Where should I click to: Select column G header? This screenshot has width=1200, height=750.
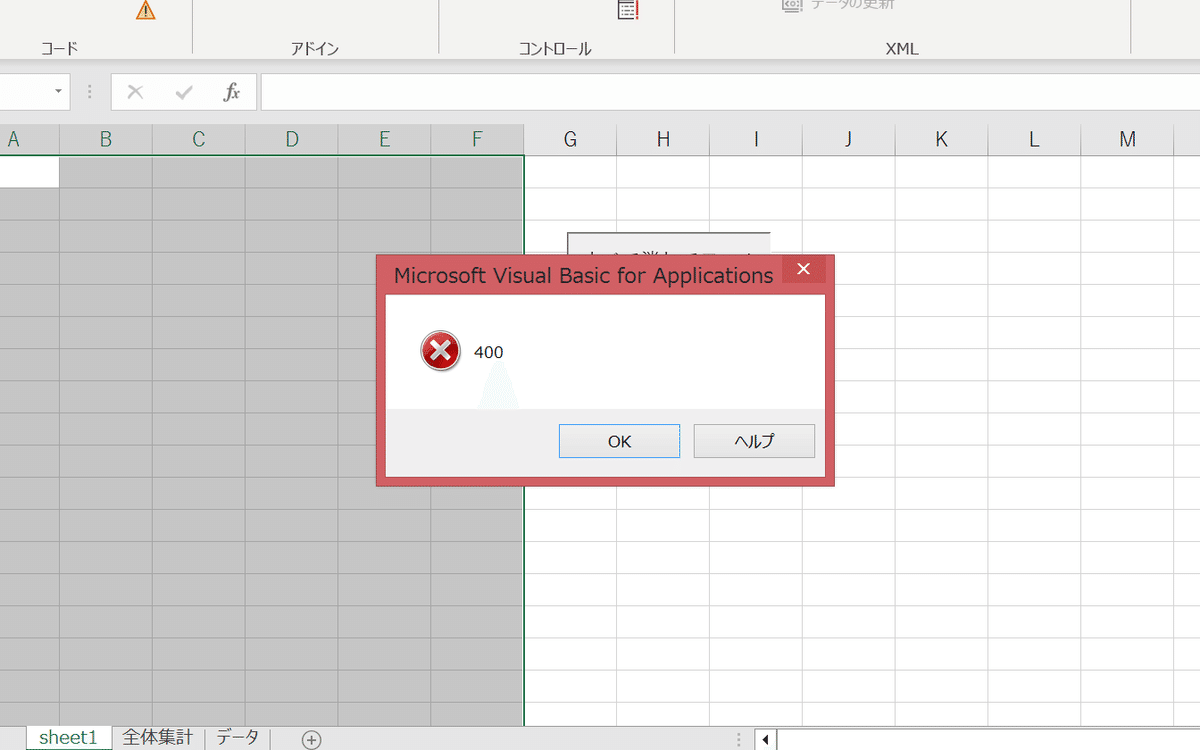(570, 140)
